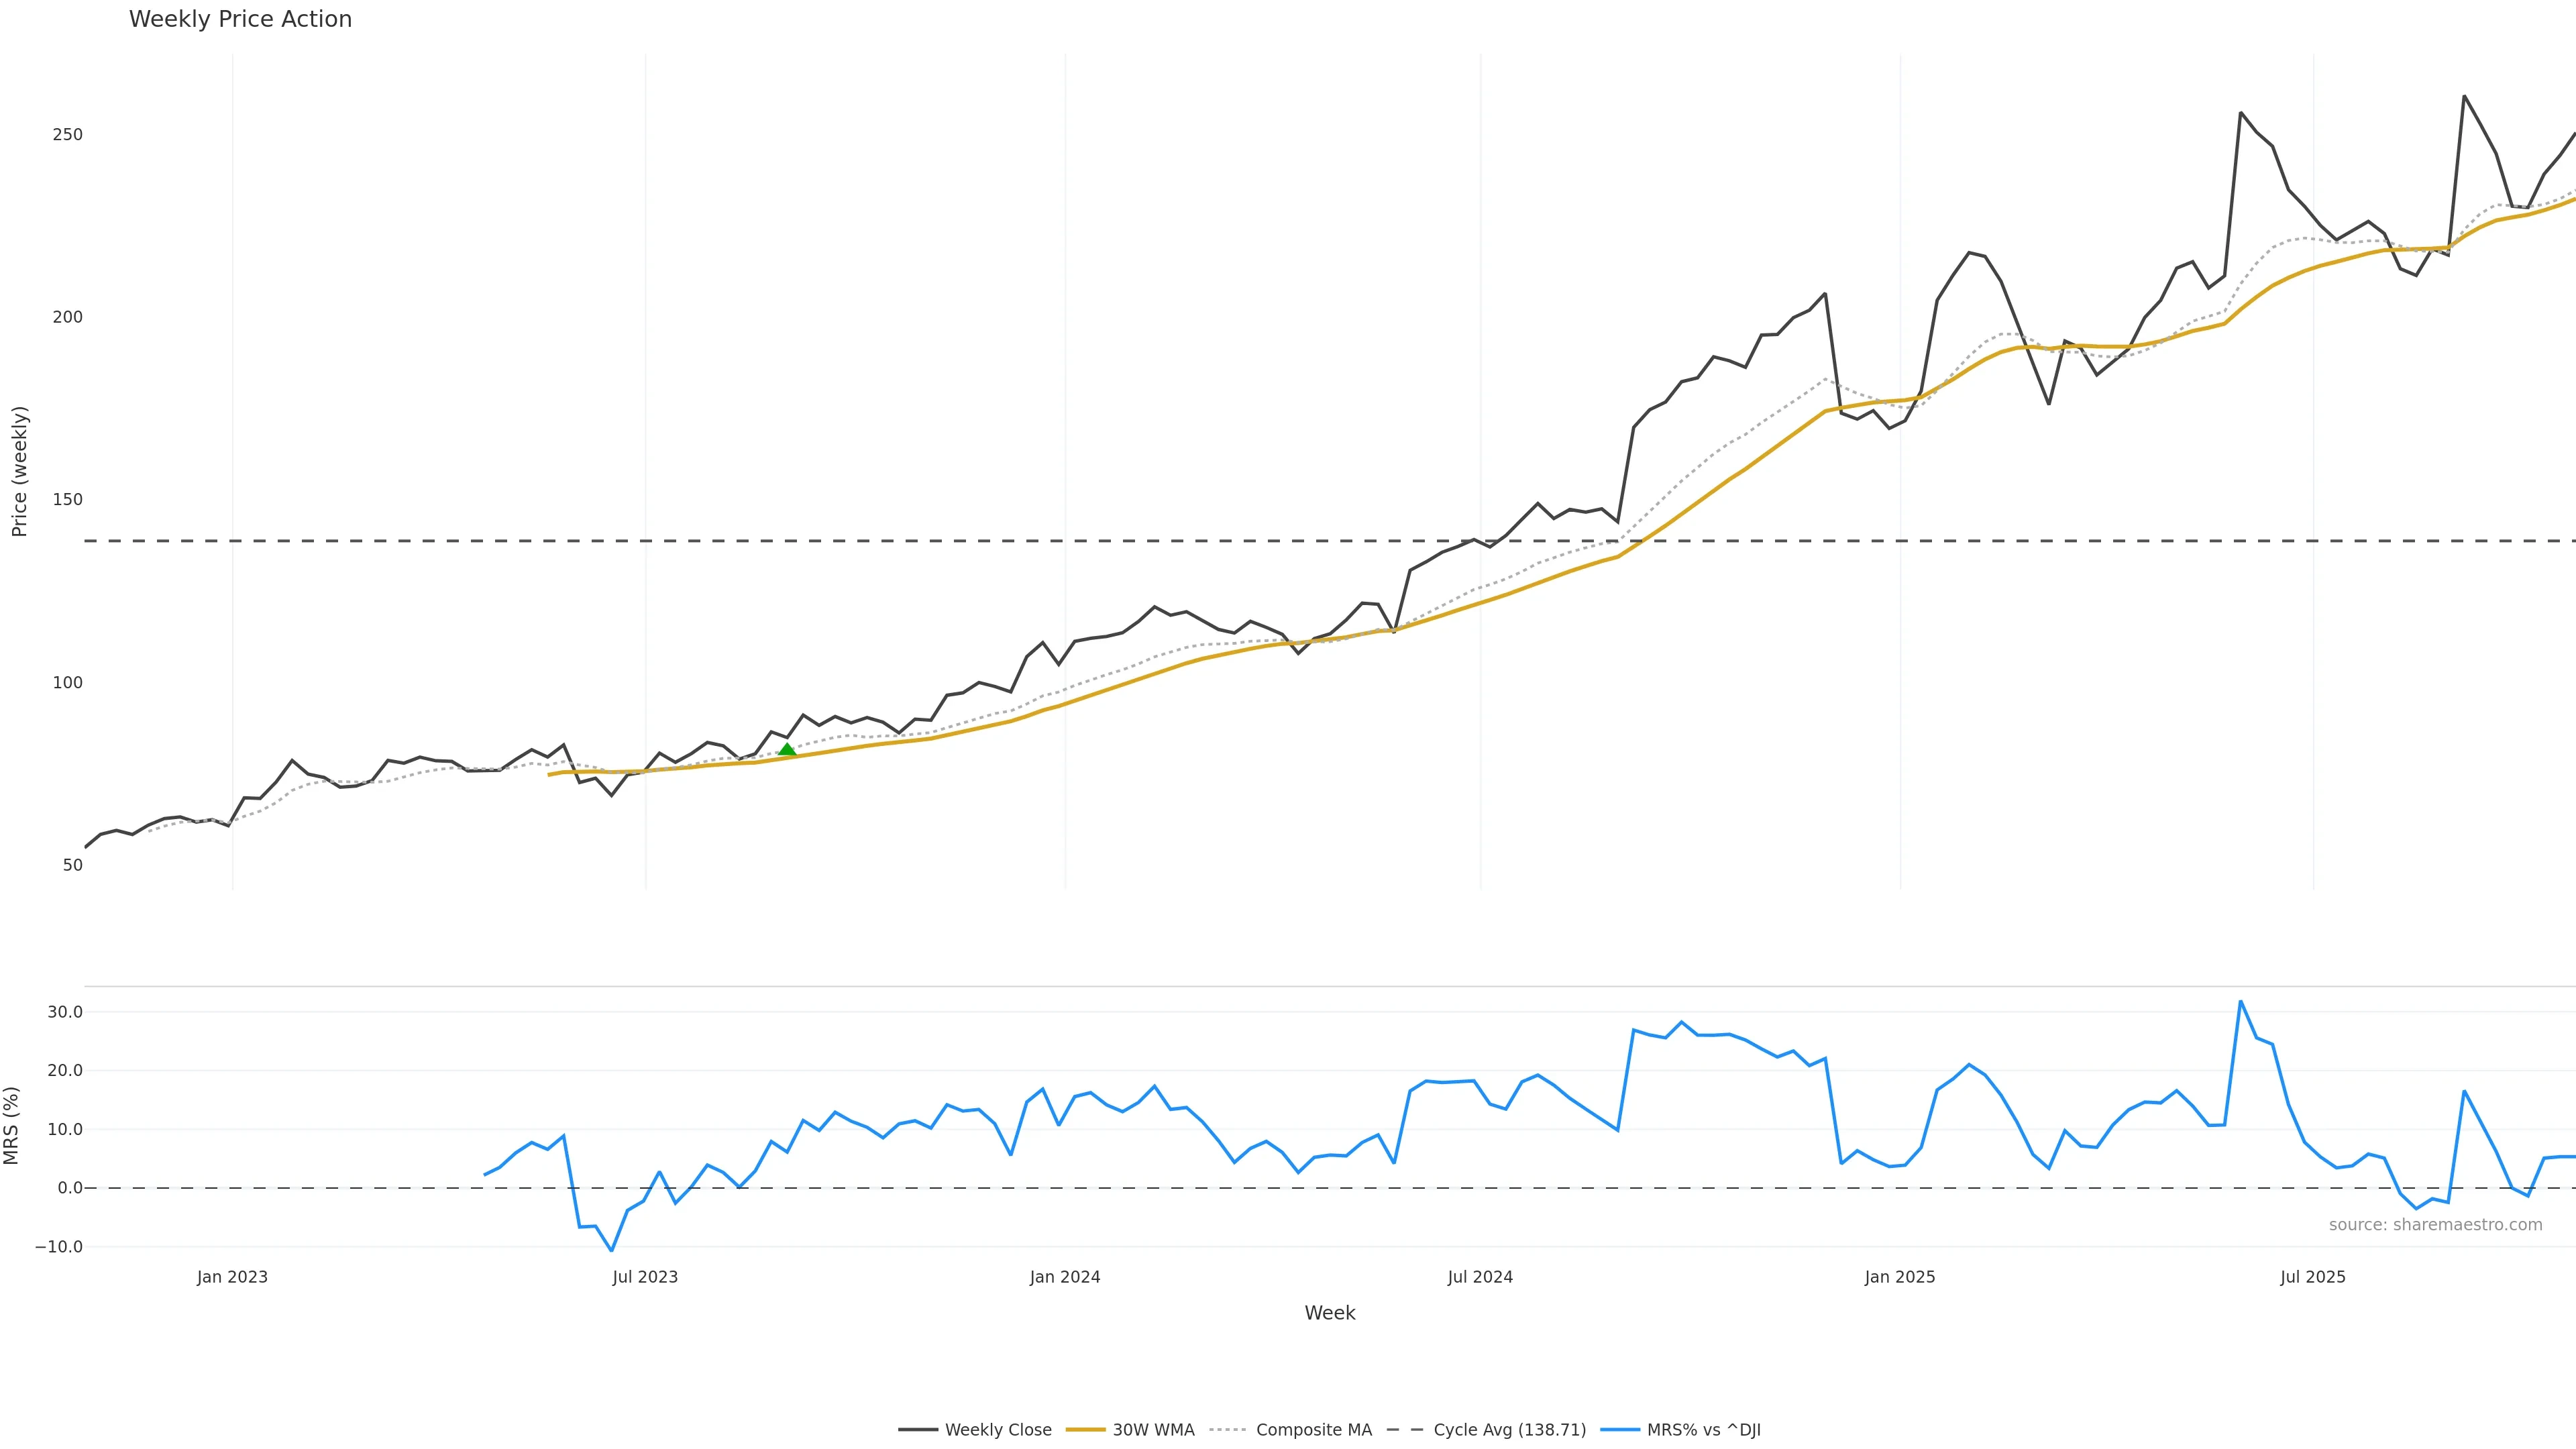Select the Jul 2025 x-axis tick label

pyautogui.click(x=2312, y=1277)
